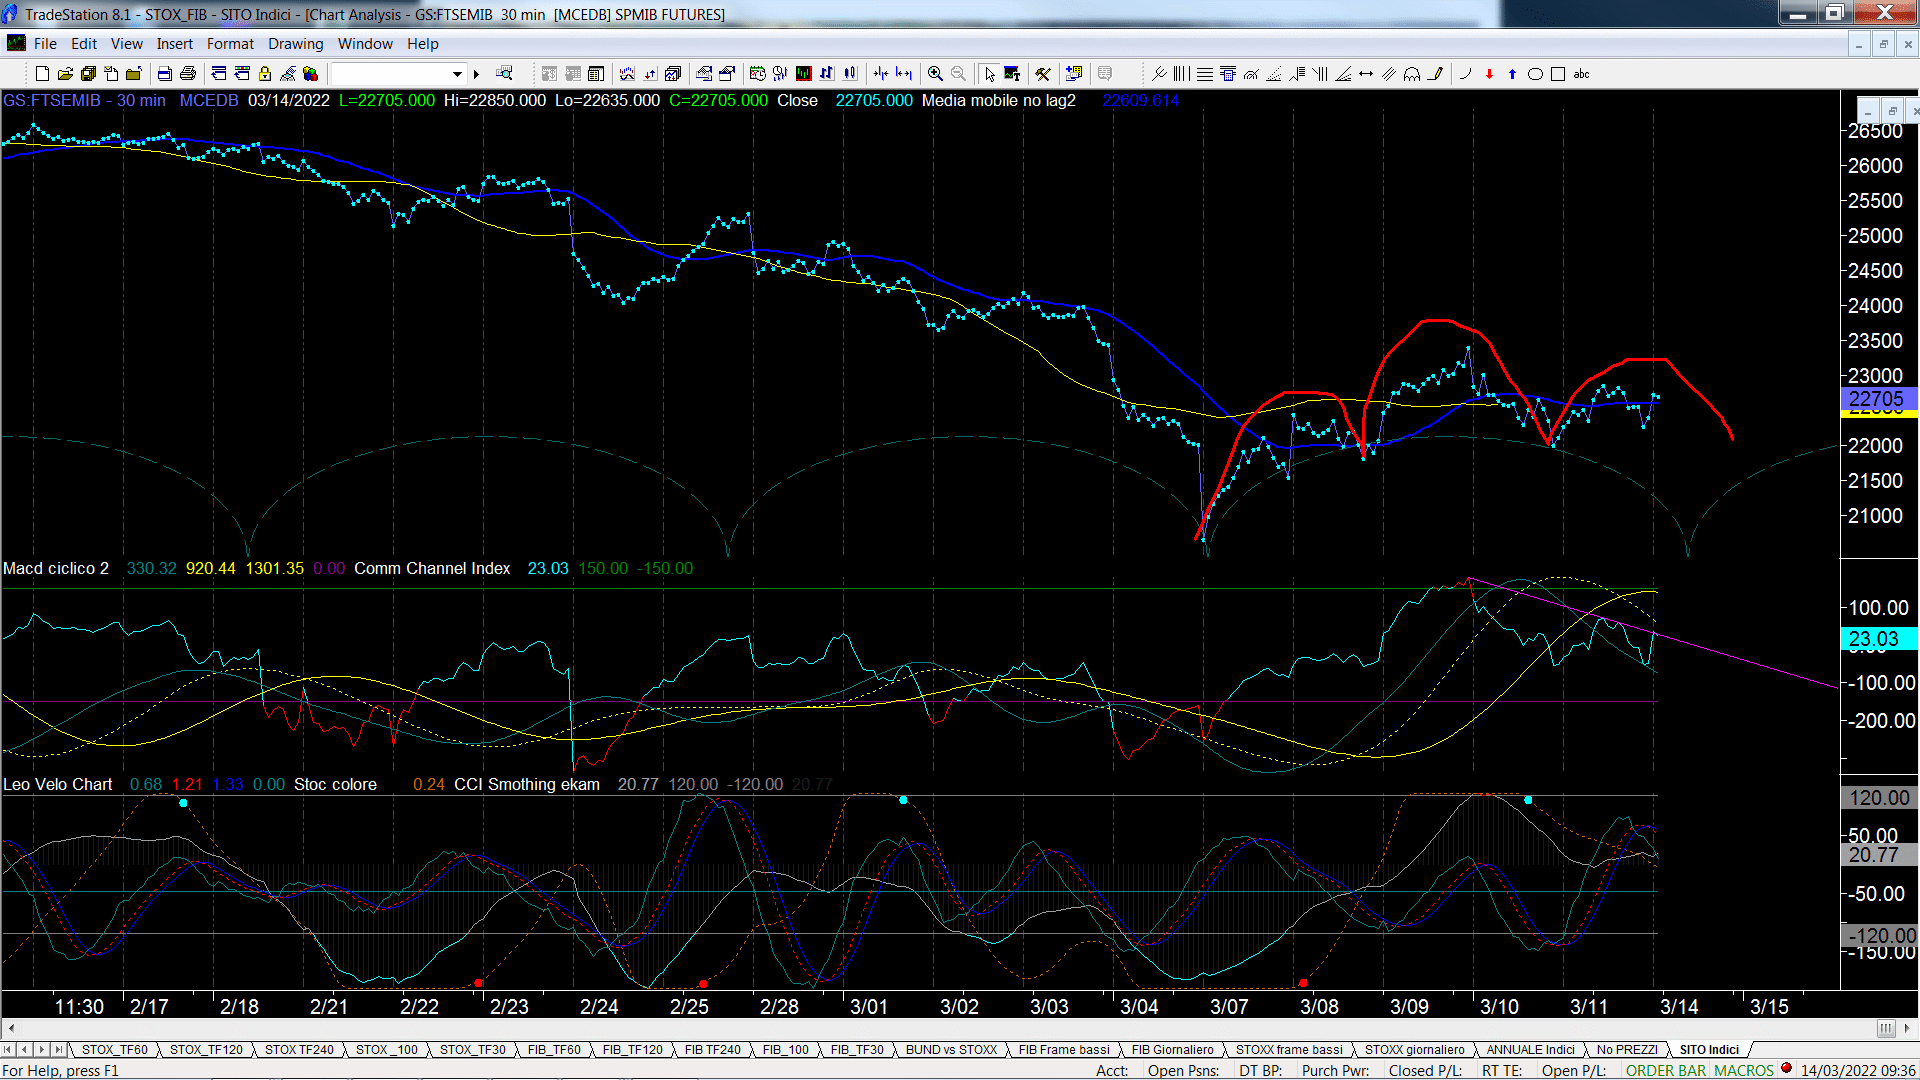1920x1080 pixels.
Task: Open the Drawing menu
Action: point(295,44)
